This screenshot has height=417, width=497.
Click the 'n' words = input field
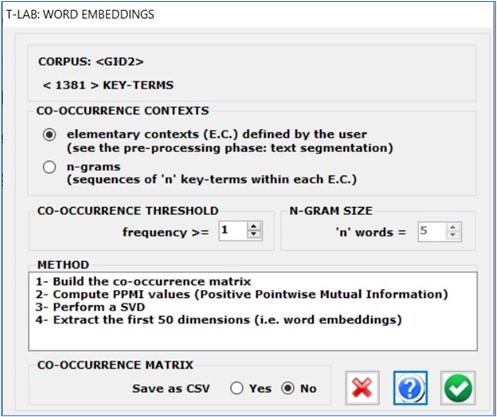pos(432,231)
